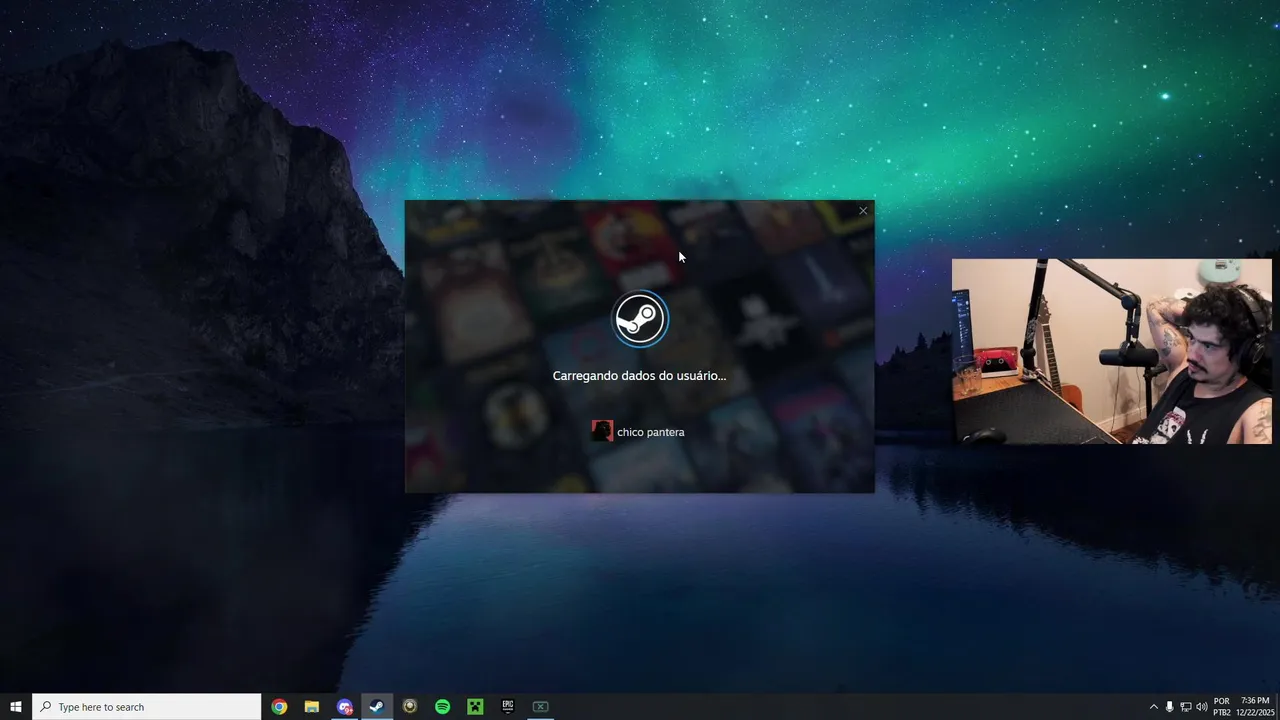Show hidden system tray icons
The height and width of the screenshot is (720, 1280).
[x=1153, y=707]
